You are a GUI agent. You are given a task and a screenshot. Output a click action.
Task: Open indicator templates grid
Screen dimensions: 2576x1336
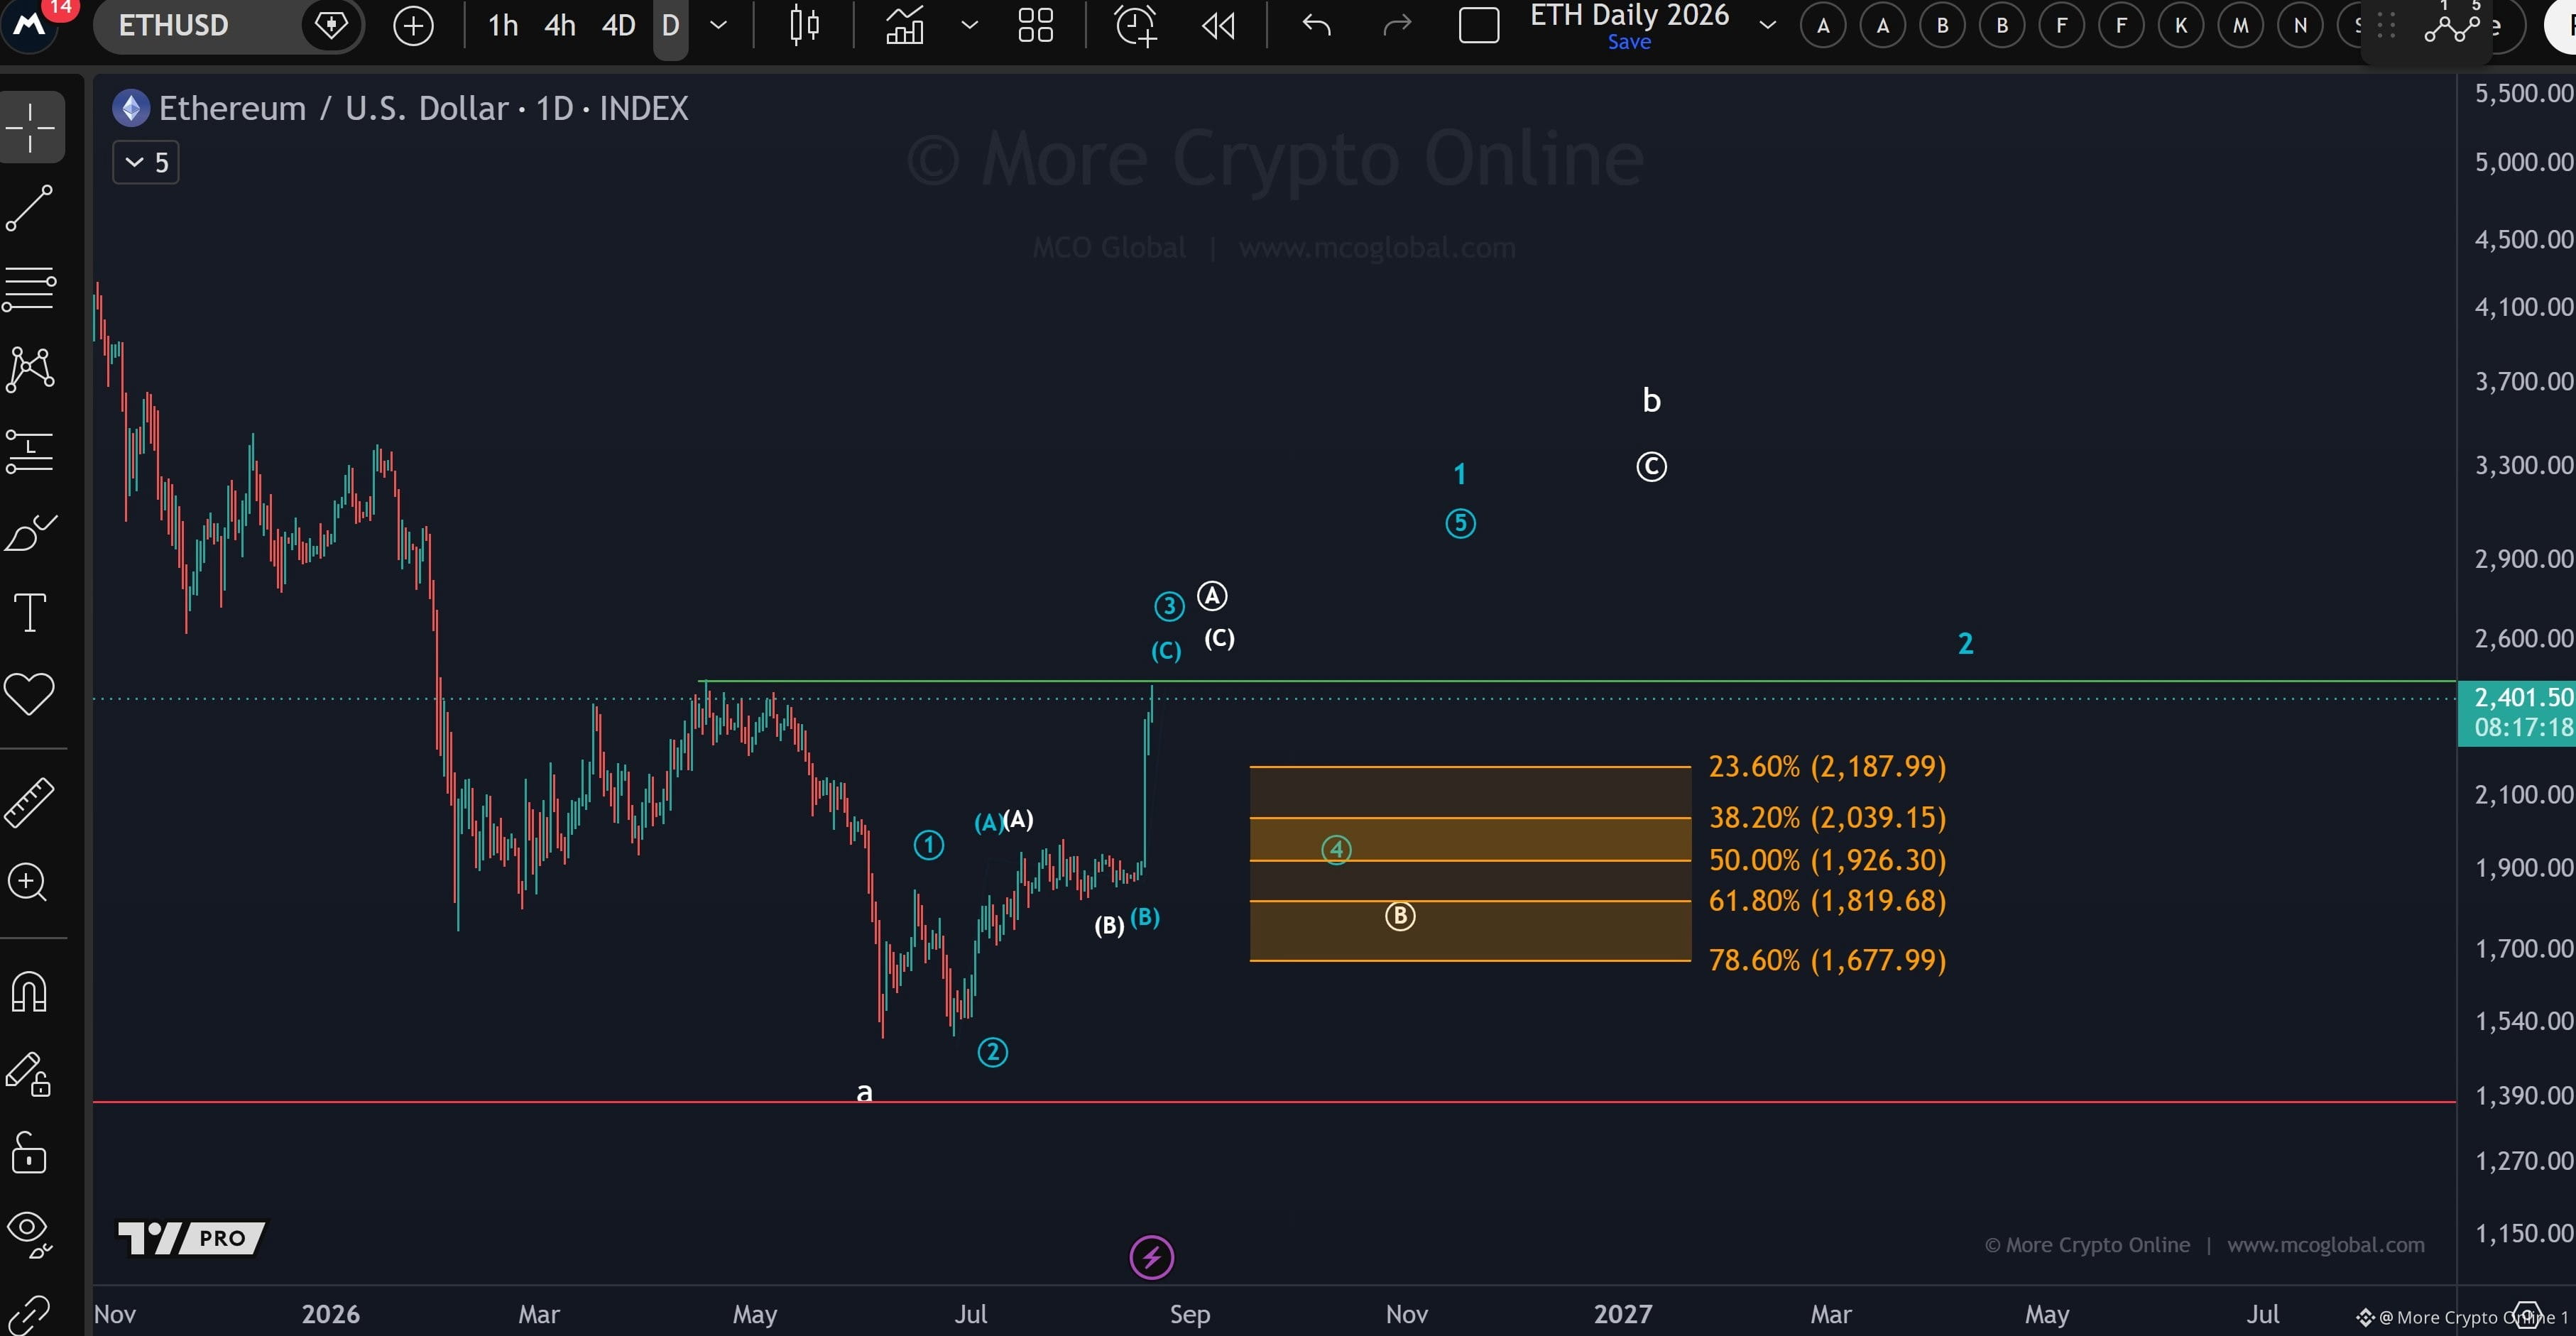(x=1035, y=25)
